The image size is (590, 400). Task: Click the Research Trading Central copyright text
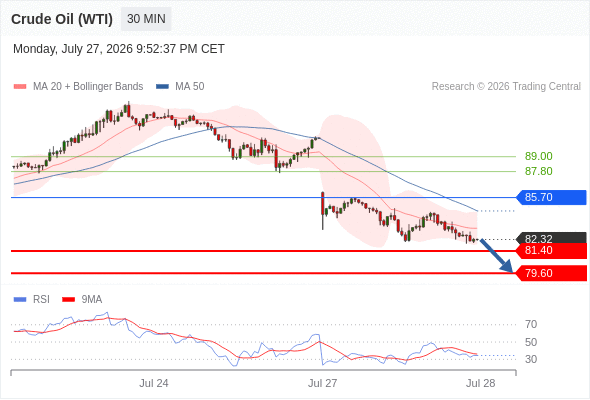(506, 87)
